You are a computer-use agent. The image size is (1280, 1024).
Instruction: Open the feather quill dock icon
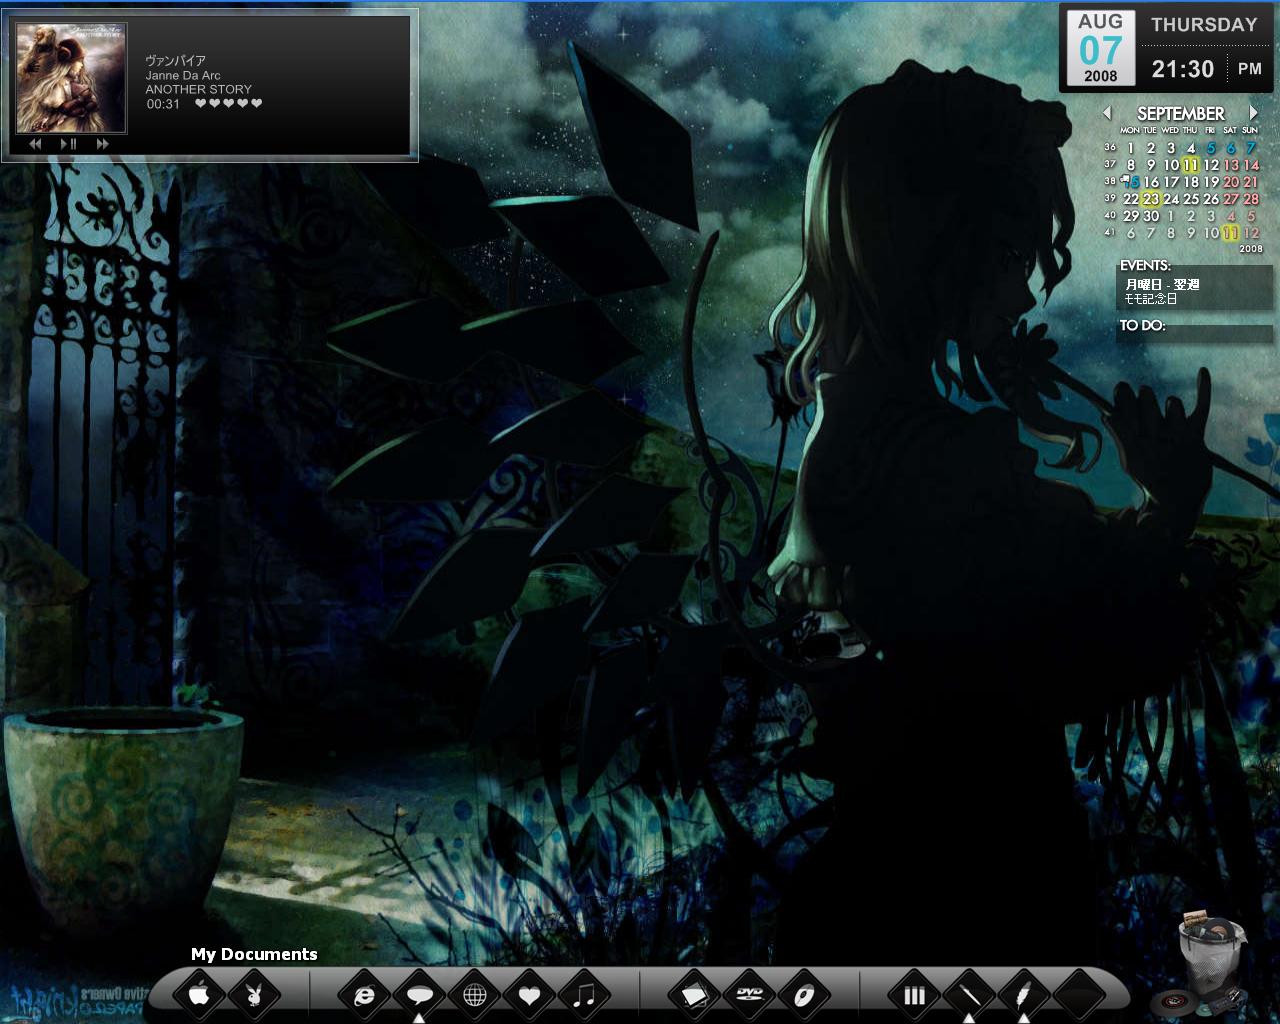[x=1024, y=995]
